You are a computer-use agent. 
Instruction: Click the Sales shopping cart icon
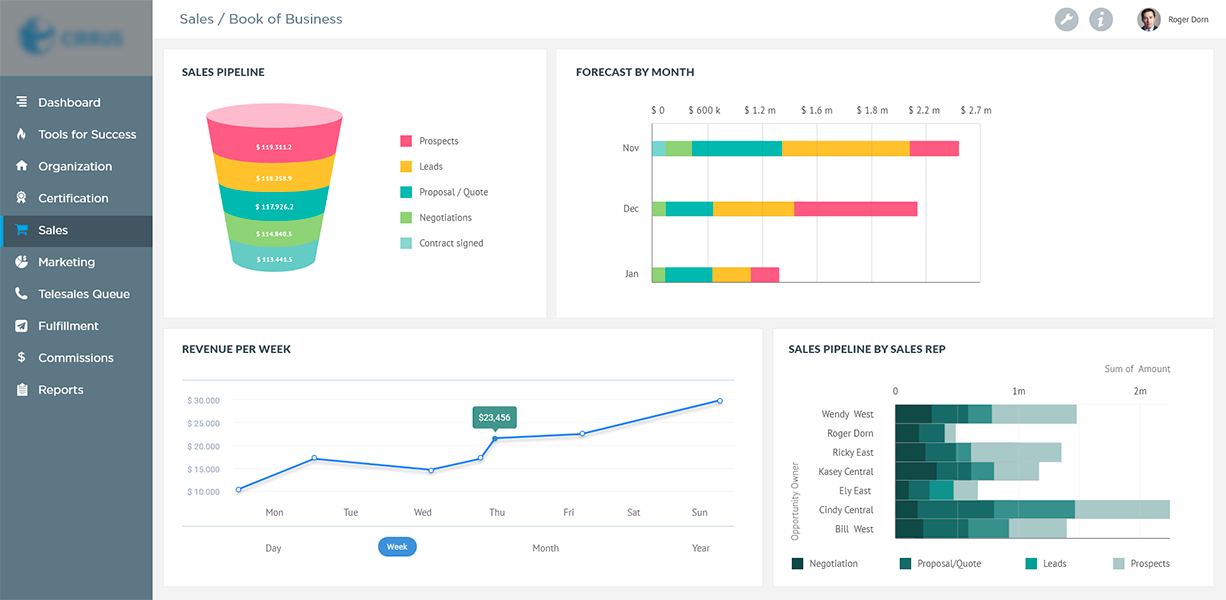(21, 230)
